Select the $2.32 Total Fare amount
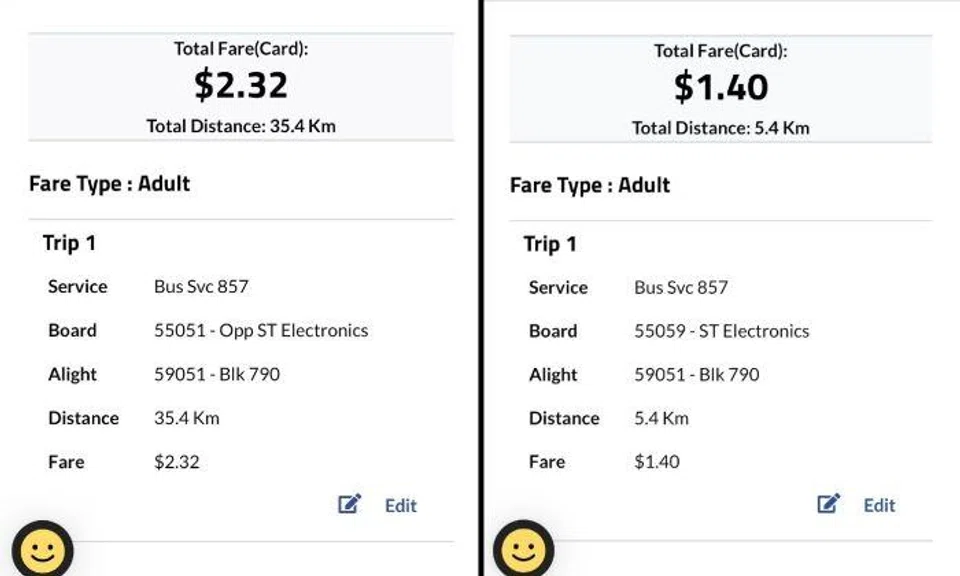 pyautogui.click(x=241, y=86)
